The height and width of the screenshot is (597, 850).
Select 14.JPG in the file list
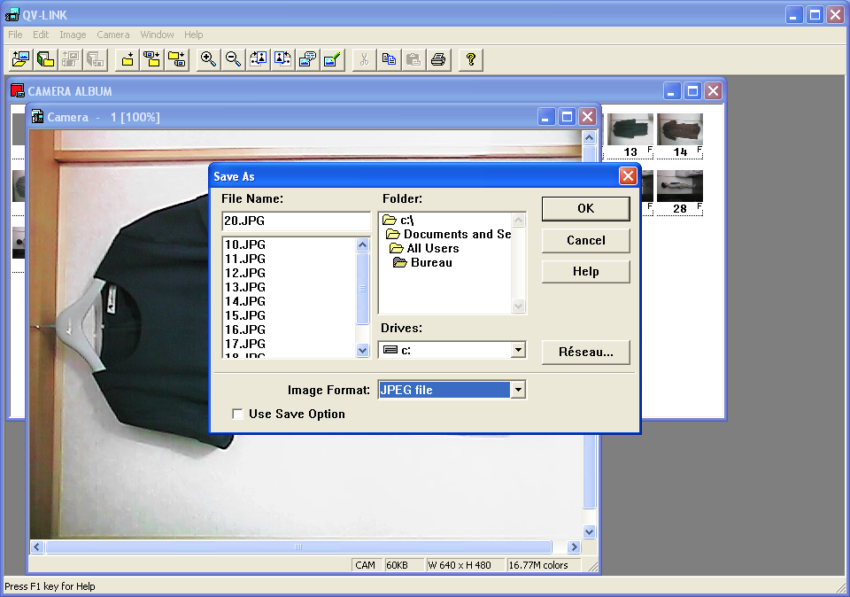[245, 301]
